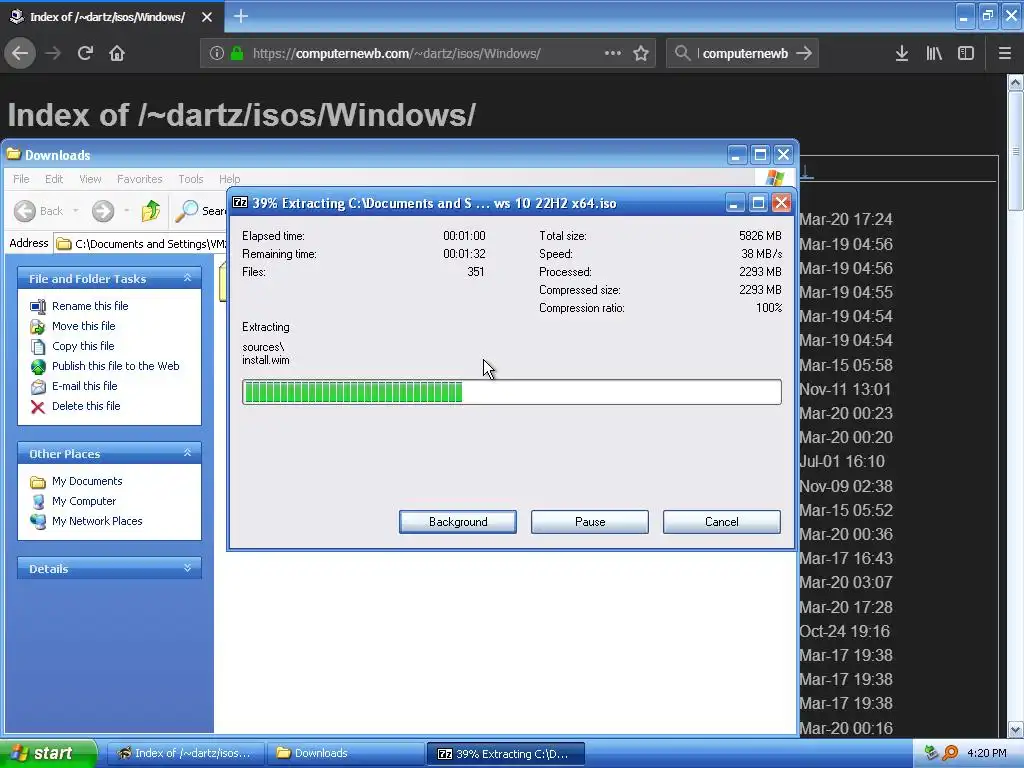Open the Back history dropdown arrow
The height and width of the screenshot is (768, 1024).
click(76, 211)
